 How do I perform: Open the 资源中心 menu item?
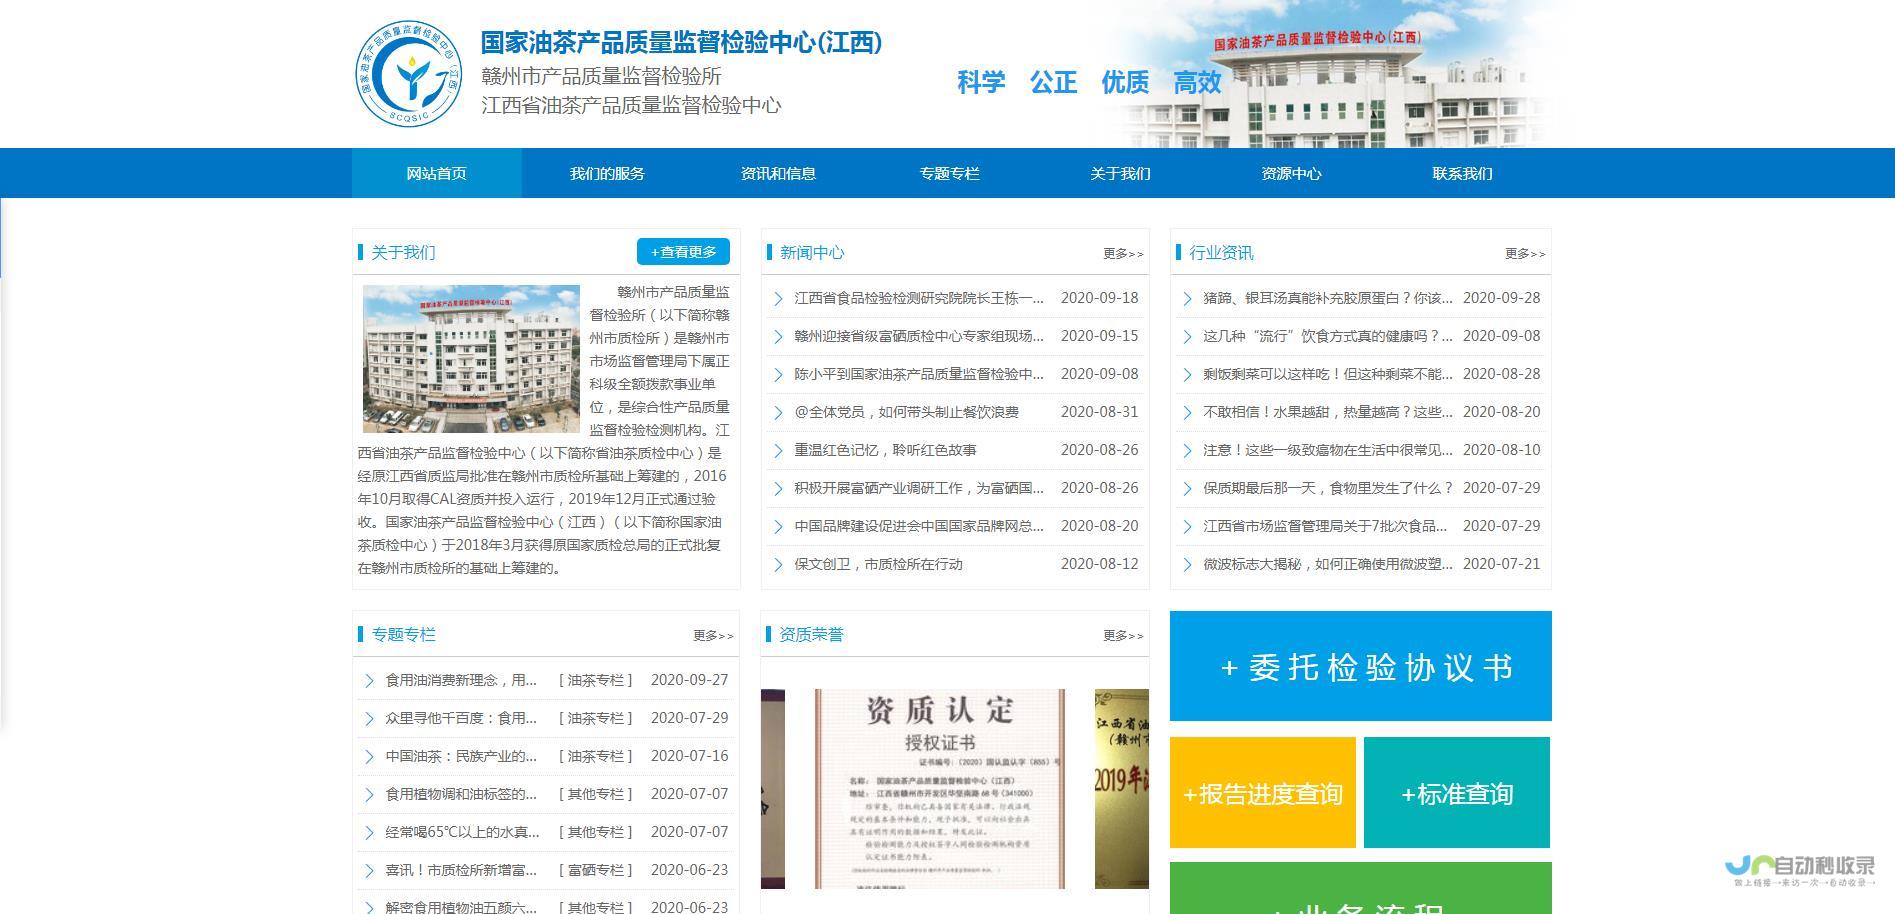pyautogui.click(x=1291, y=173)
